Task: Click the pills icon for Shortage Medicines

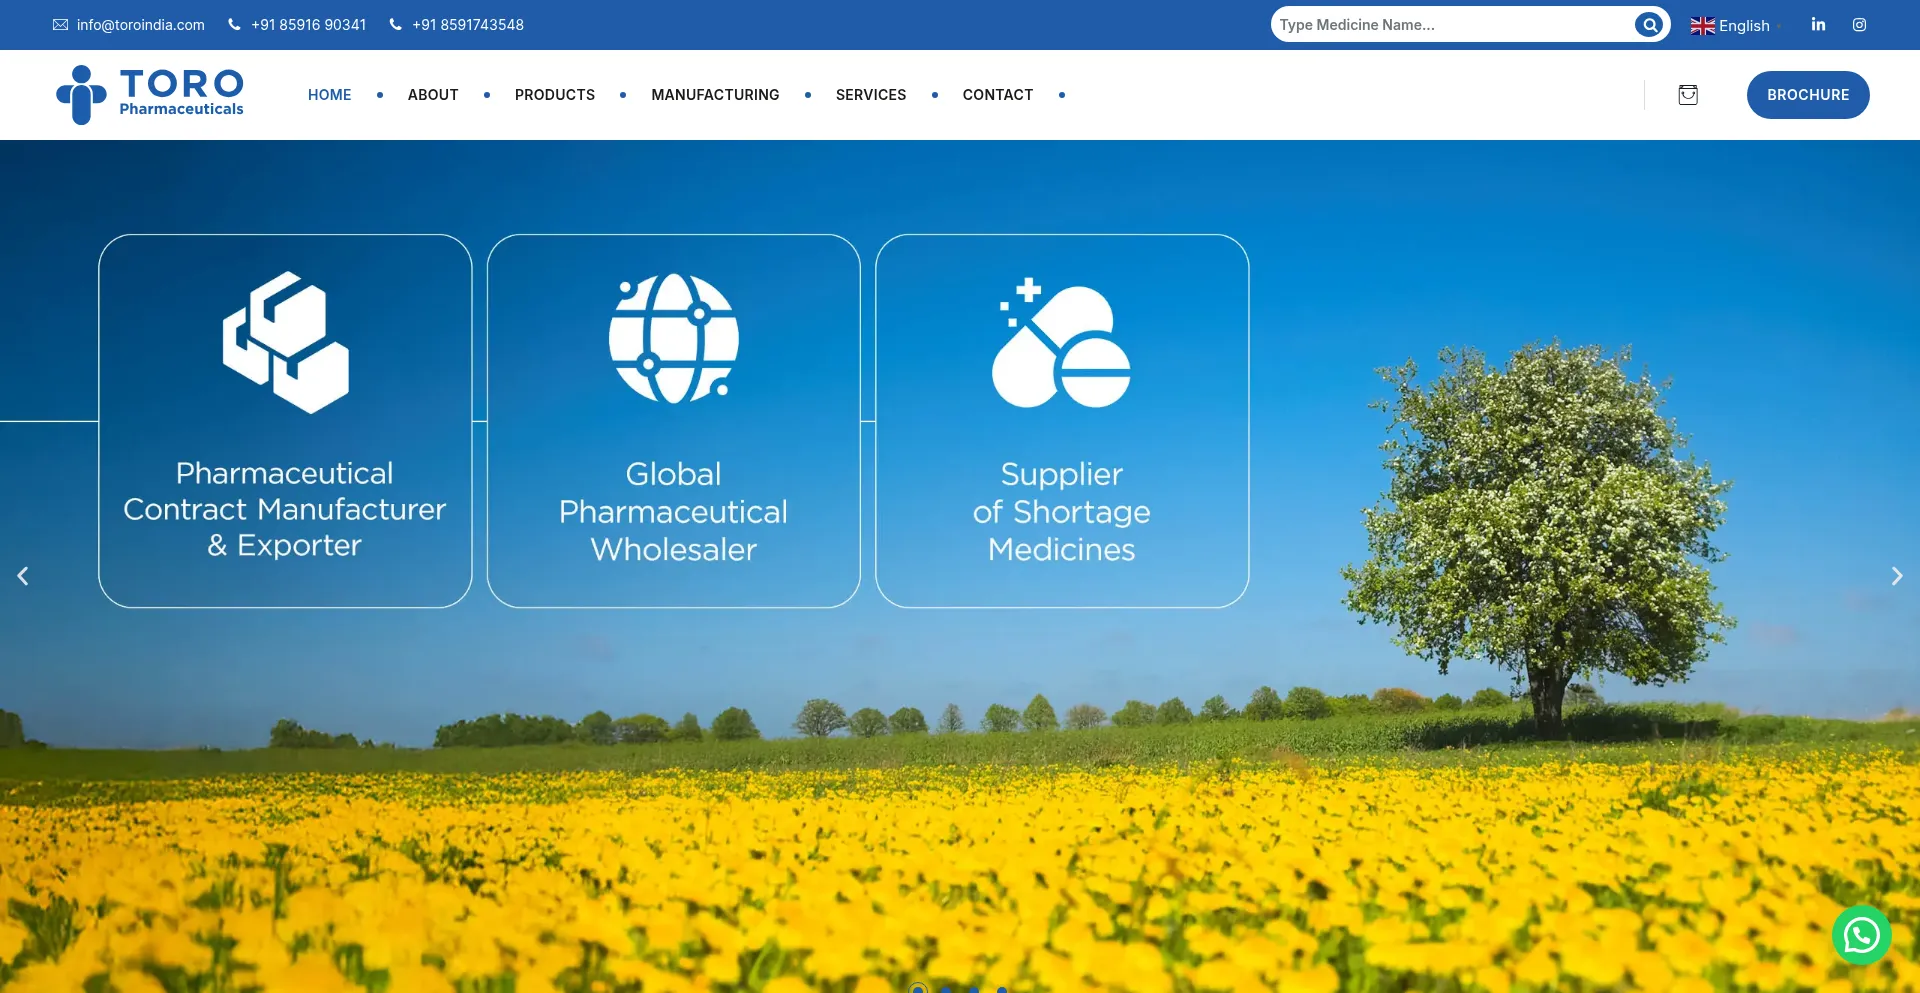Action: [x=1061, y=343]
